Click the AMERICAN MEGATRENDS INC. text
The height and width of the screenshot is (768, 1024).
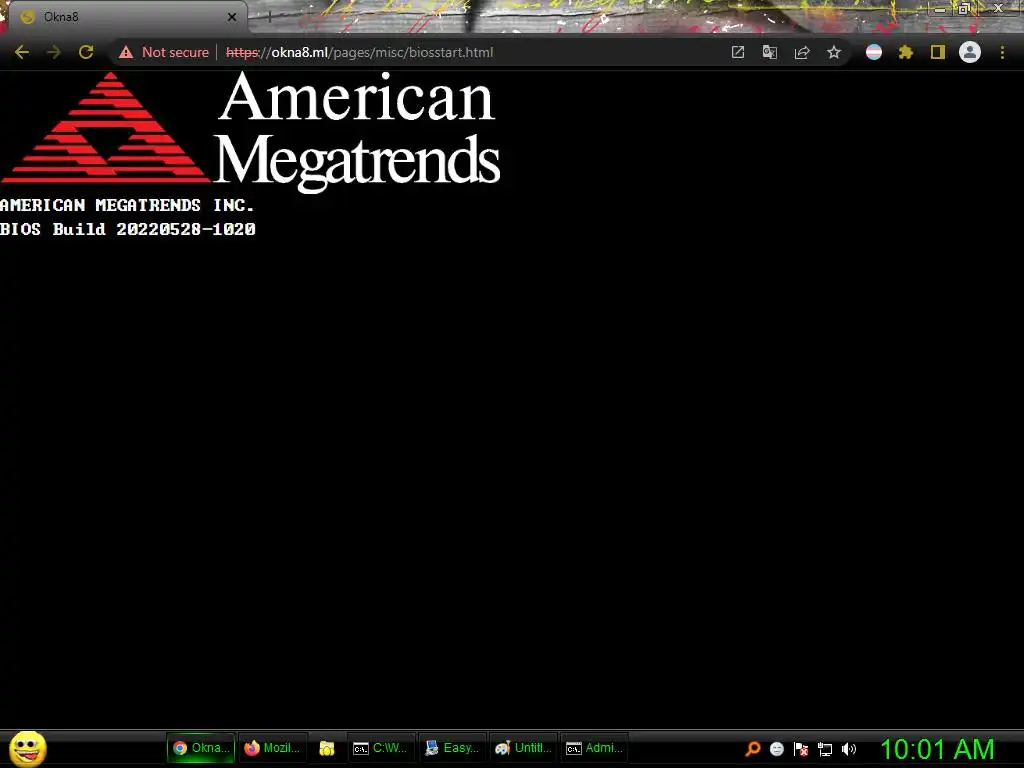(x=127, y=205)
